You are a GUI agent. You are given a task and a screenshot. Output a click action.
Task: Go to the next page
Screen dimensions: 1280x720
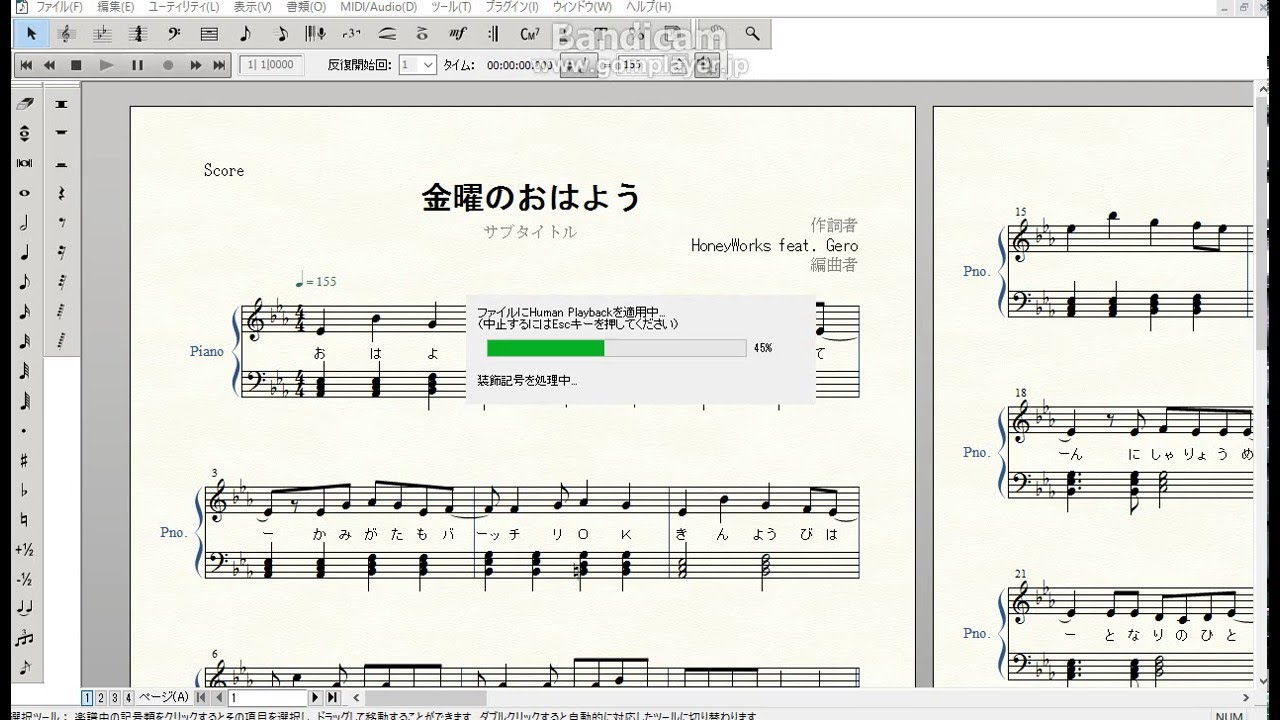click(315, 698)
